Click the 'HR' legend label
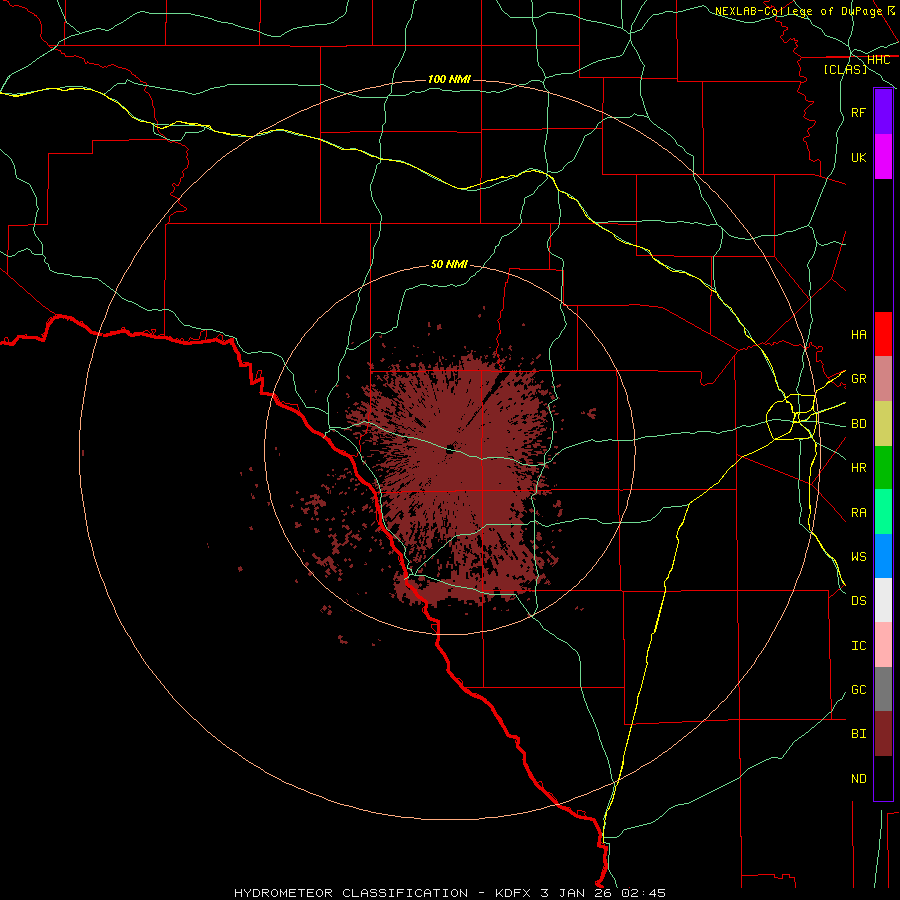Screen dimensions: 900x900 coord(859,468)
